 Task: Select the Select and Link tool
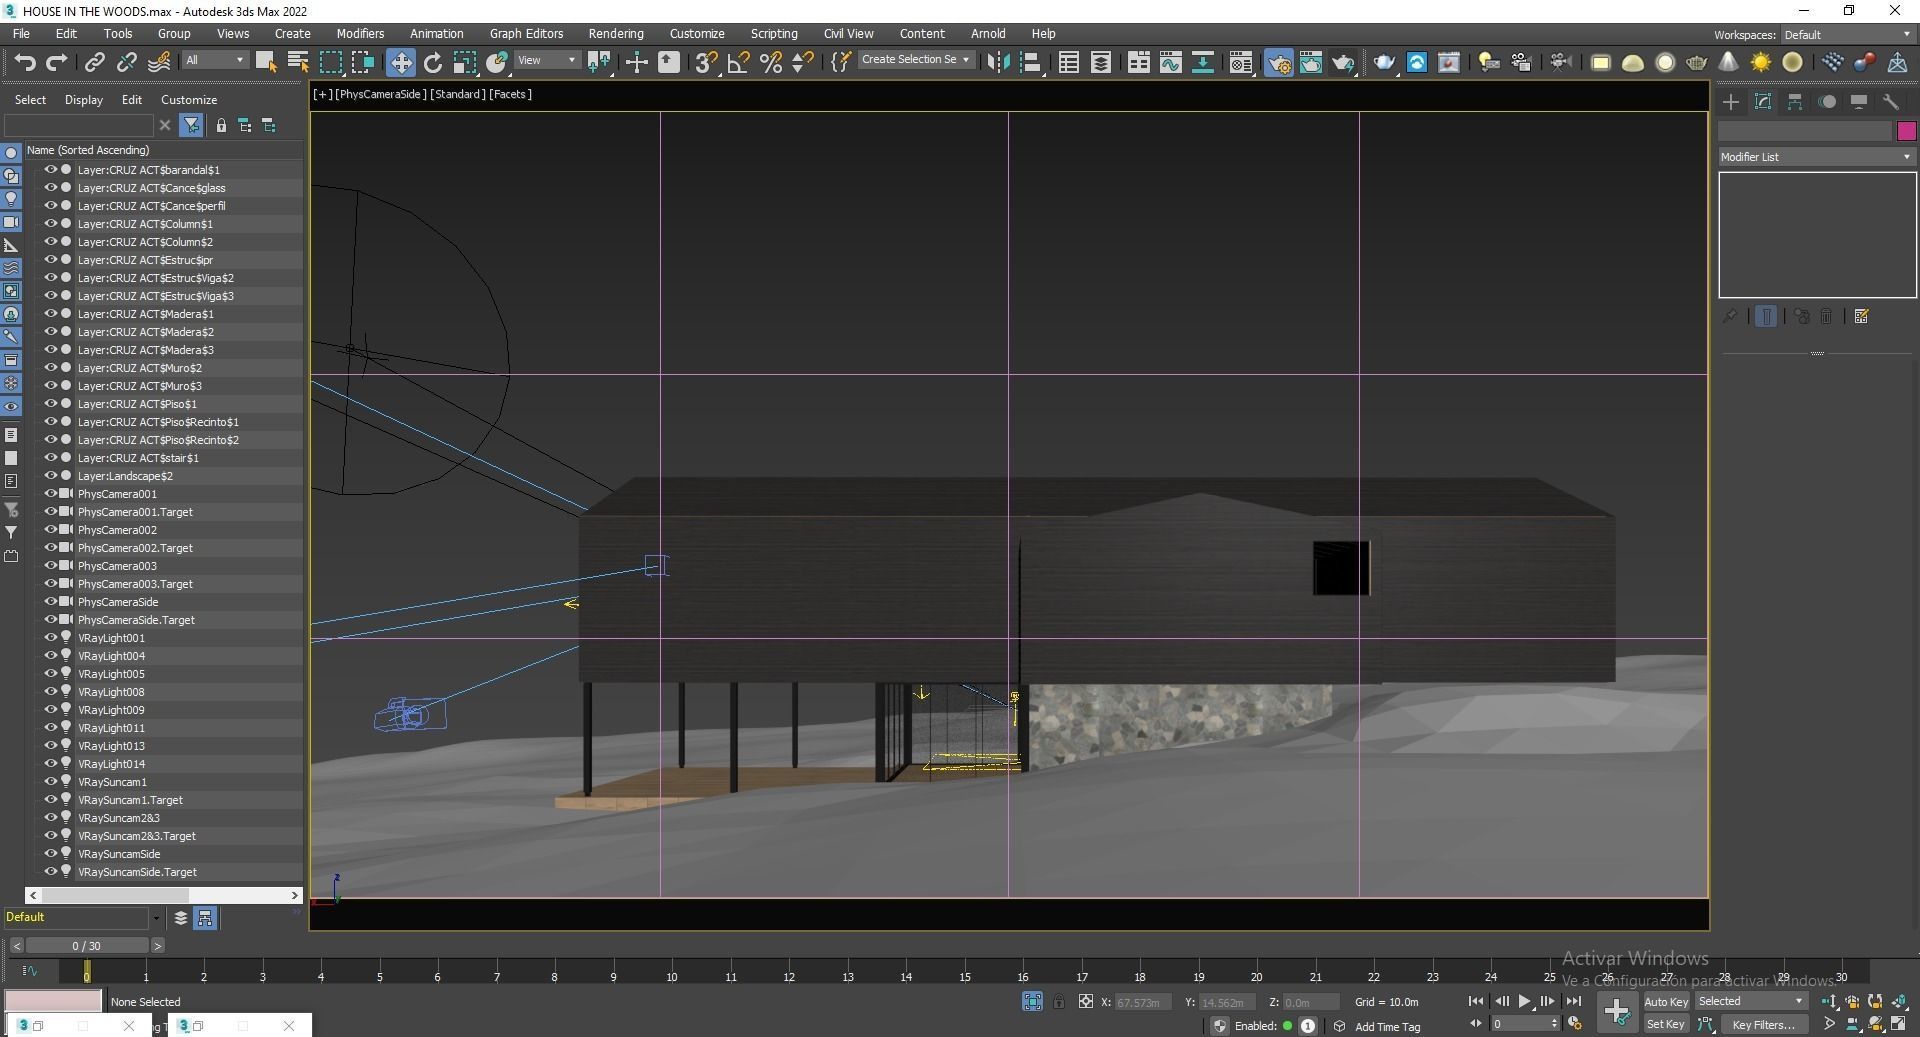[94, 62]
